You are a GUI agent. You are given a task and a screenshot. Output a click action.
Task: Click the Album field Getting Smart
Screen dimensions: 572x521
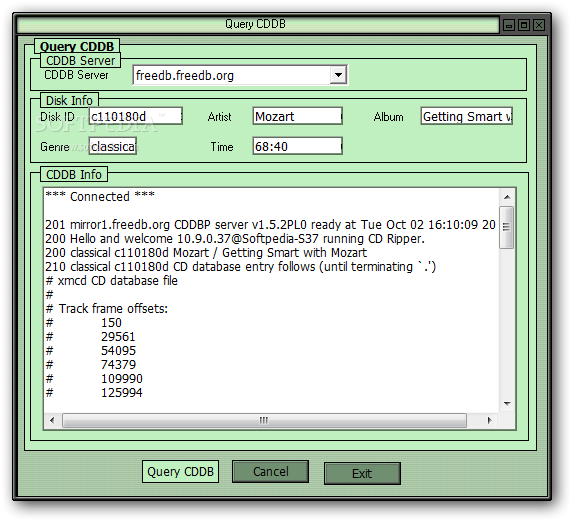467,116
